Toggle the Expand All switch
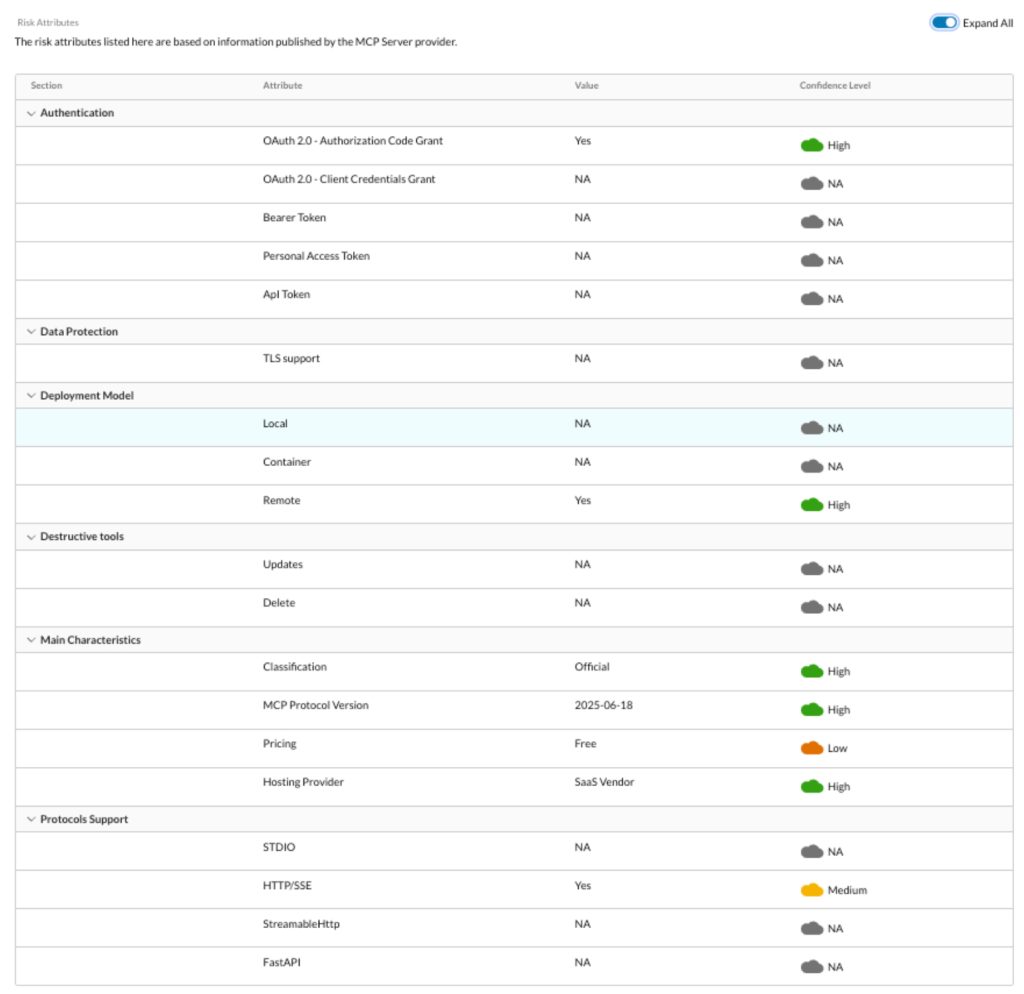 pyautogui.click(x=944, y=23)
